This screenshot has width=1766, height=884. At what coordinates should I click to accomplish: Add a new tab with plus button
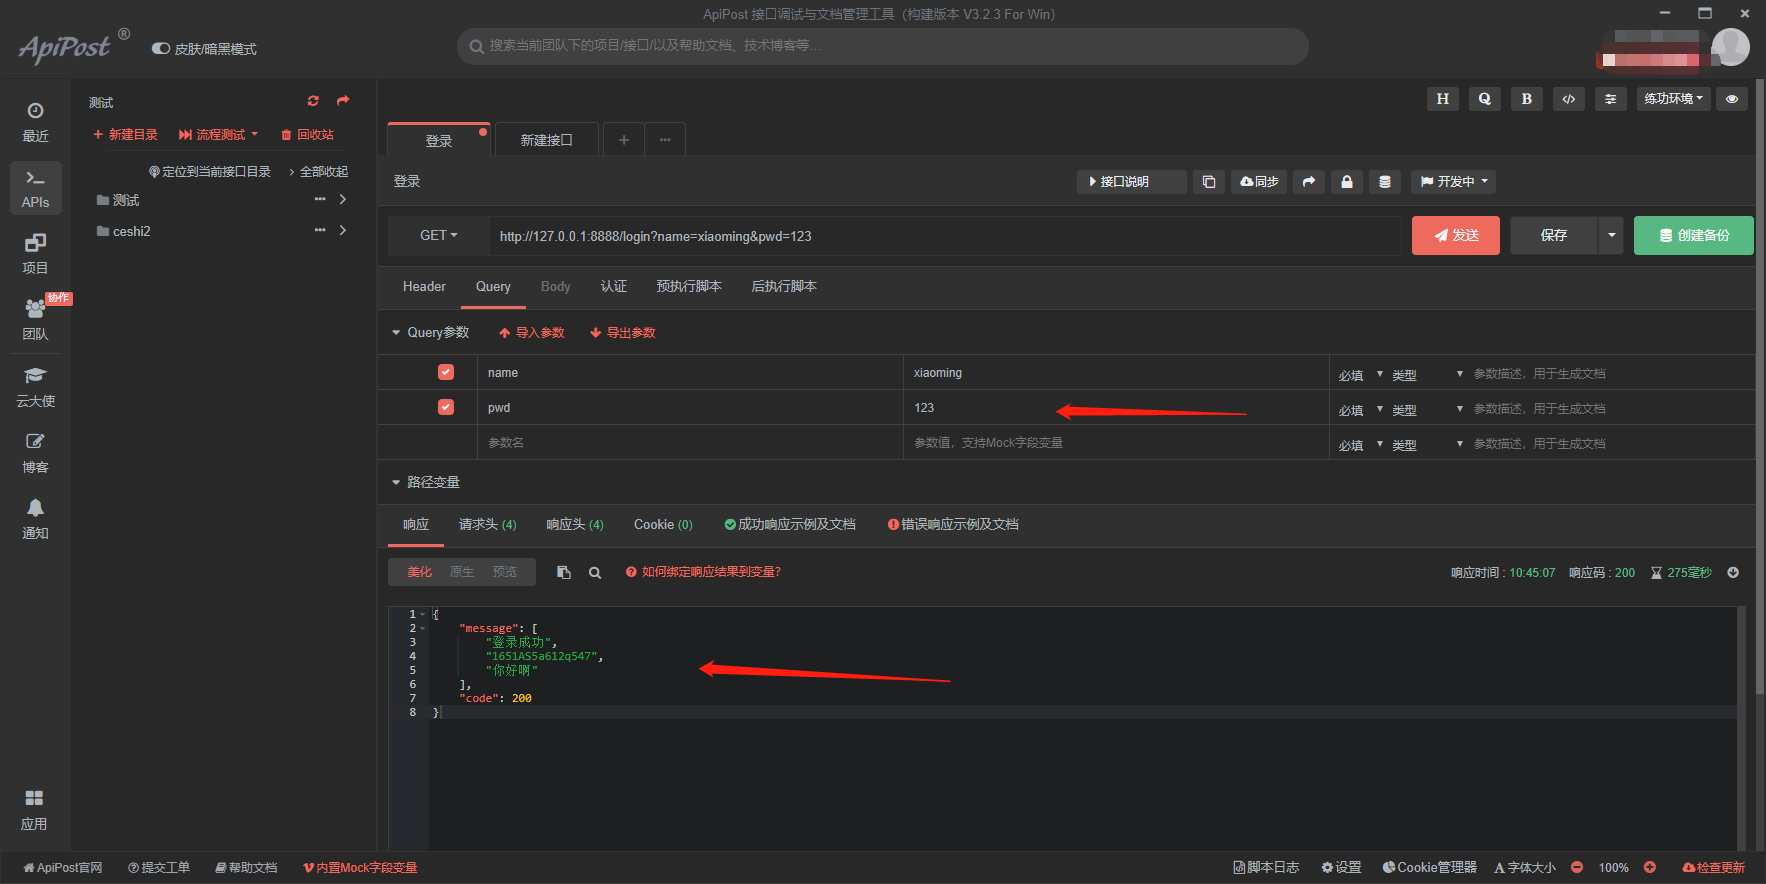(624, 140)
